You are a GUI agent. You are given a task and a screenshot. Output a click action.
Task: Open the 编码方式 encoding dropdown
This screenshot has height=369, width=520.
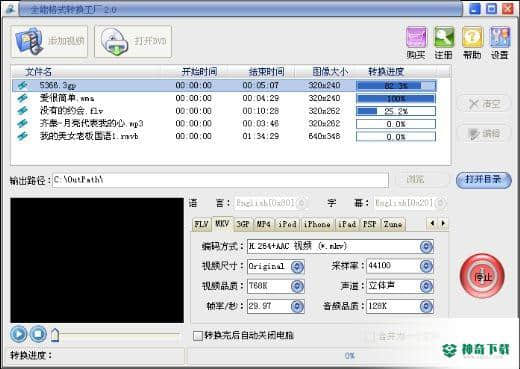pyautogui.click(x=426, y=247)
